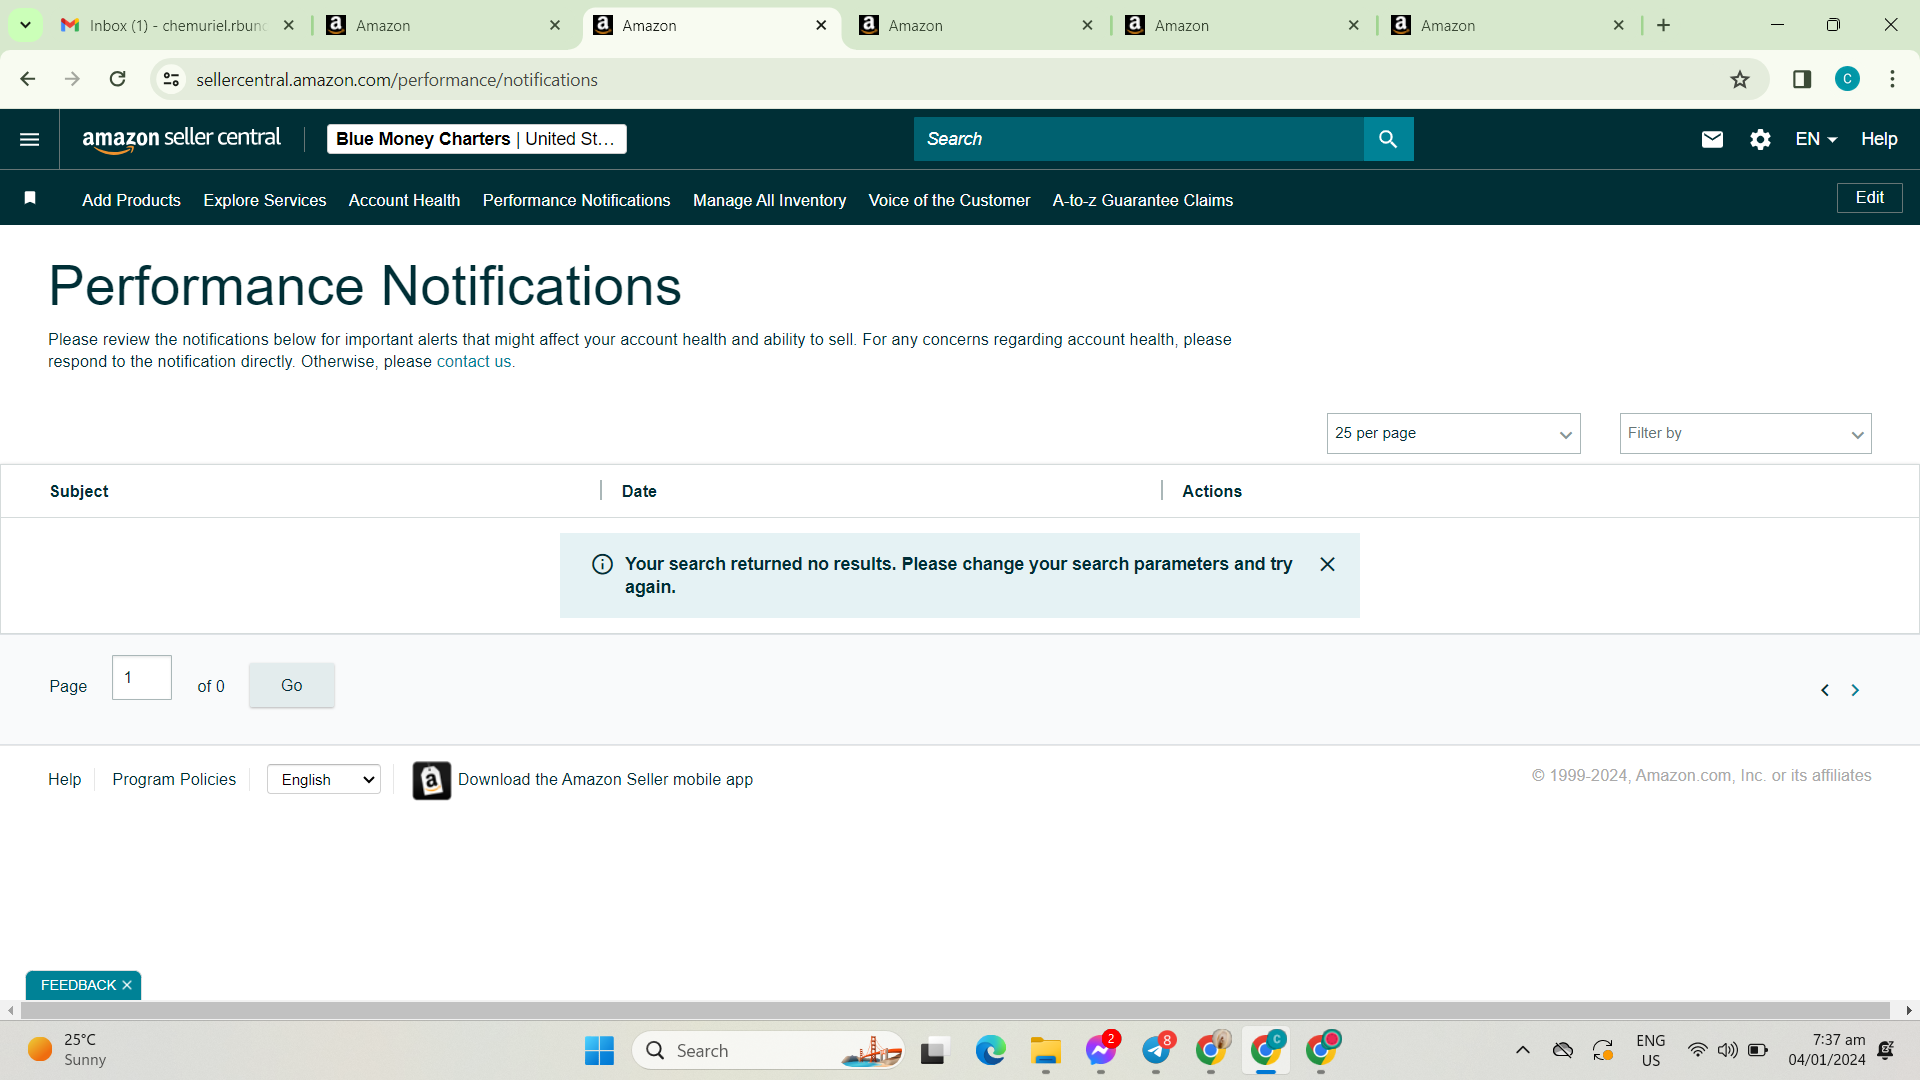The height and width of the screenshot is (1080, 1920).
Task: Open Voice of the Customer menu item
Action: [949, 200]
